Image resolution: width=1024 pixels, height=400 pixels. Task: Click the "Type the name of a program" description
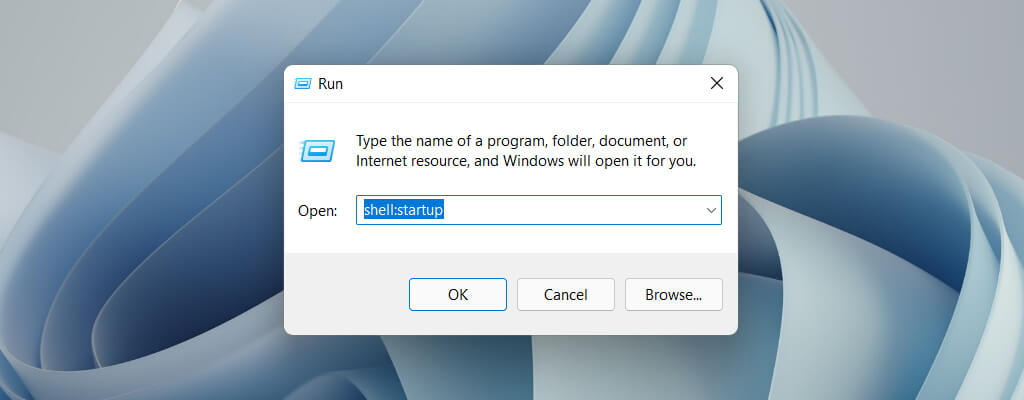click(x=526, y=151)
